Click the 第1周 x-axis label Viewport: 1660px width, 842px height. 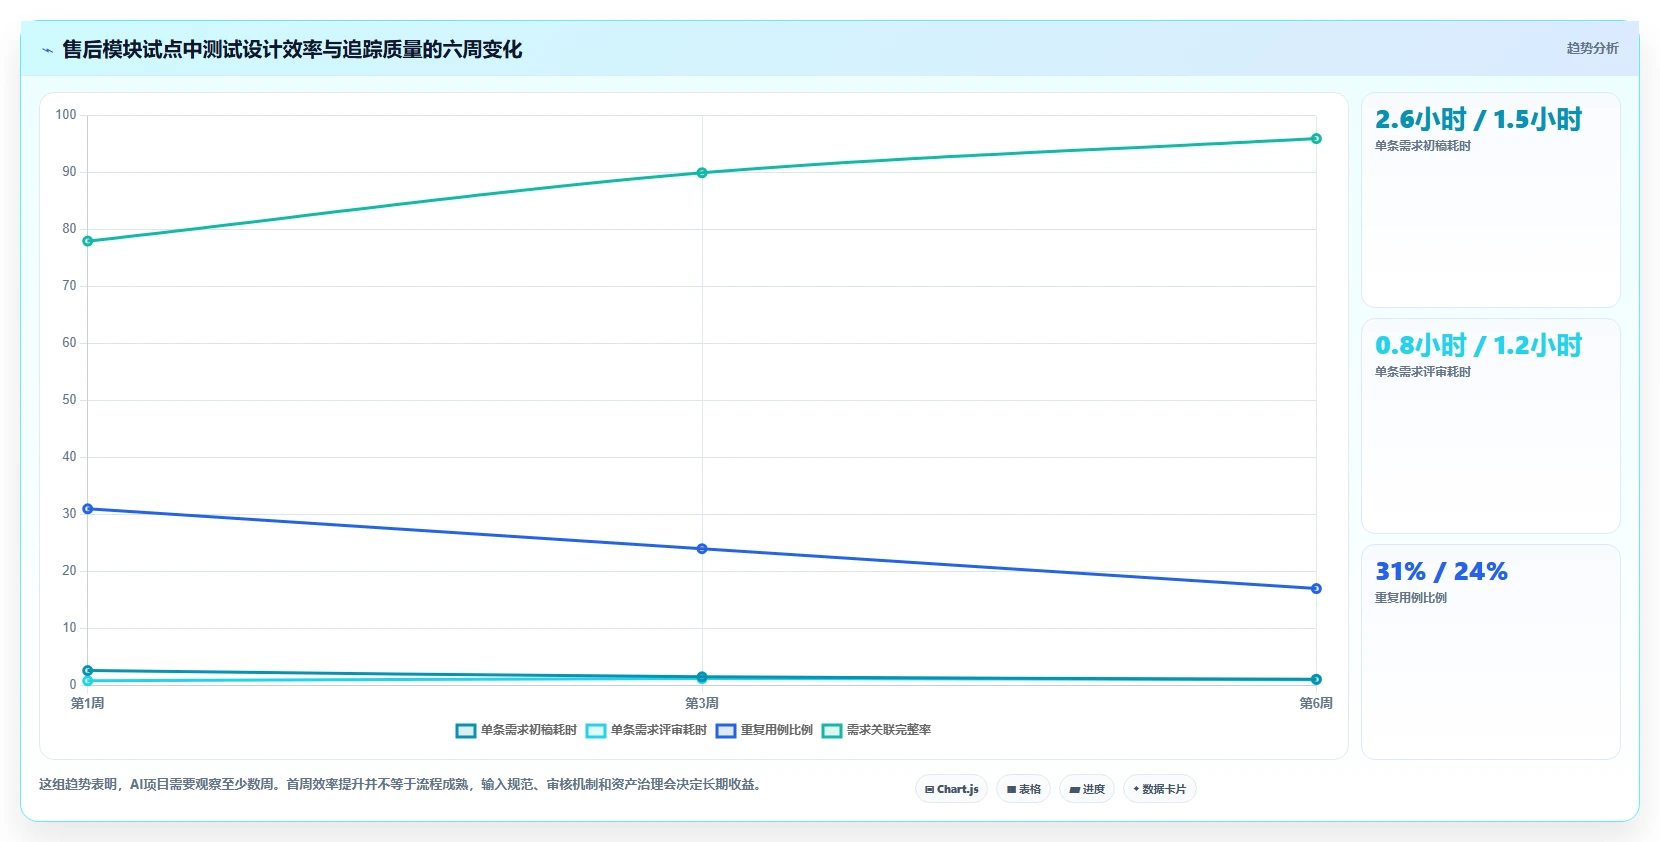point(87,703)
